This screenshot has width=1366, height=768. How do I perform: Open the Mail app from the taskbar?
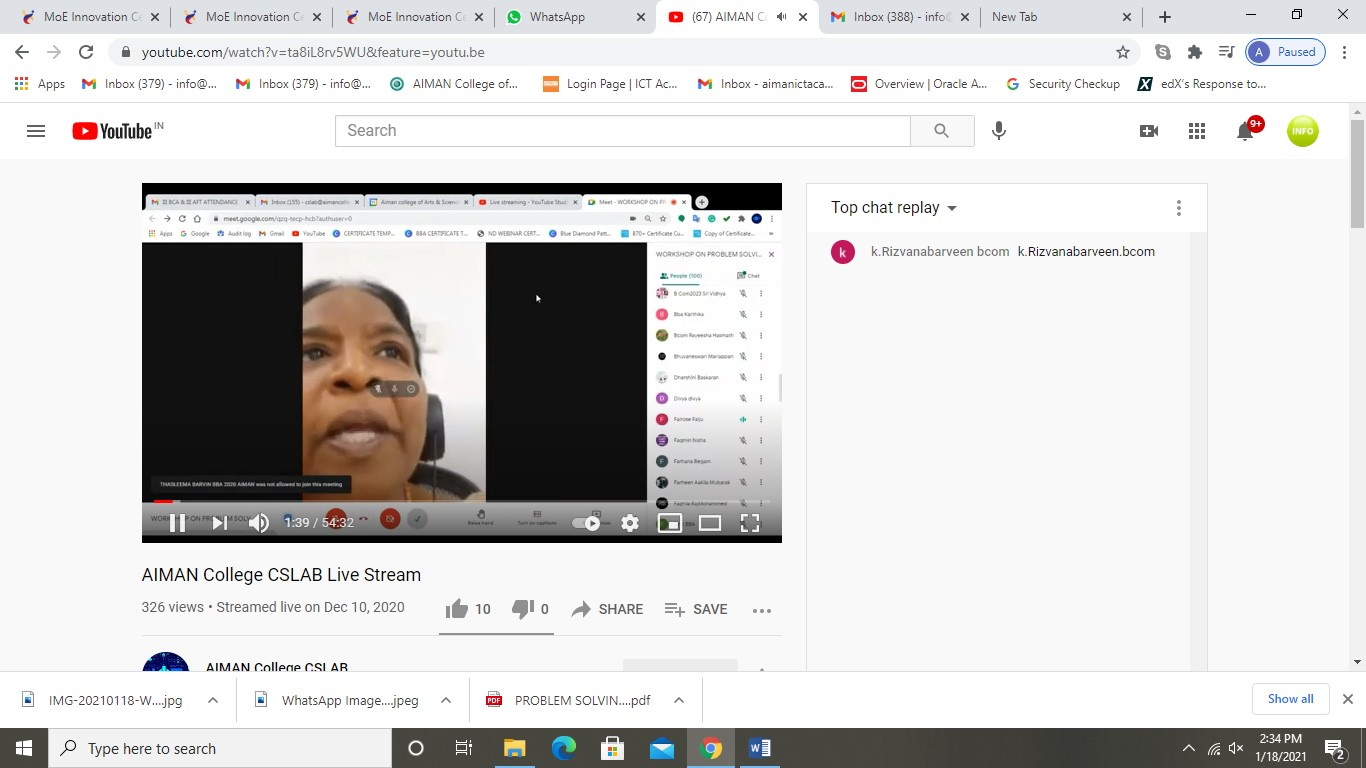(x=662, y=748)
